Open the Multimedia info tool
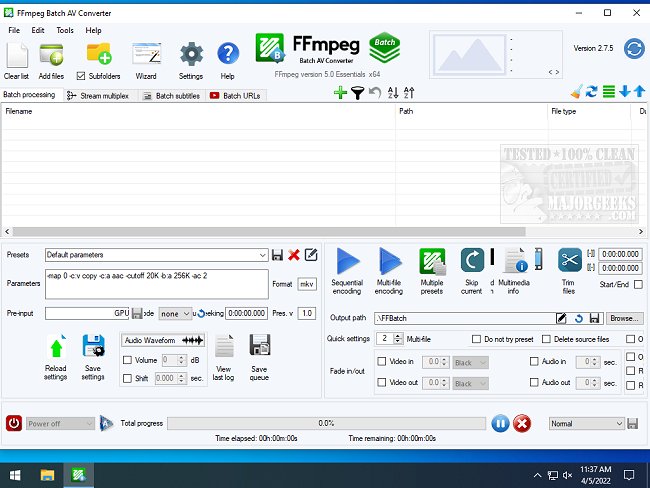Image resolution: width=650 pixels, height=488 pixels. coord(513,262)
